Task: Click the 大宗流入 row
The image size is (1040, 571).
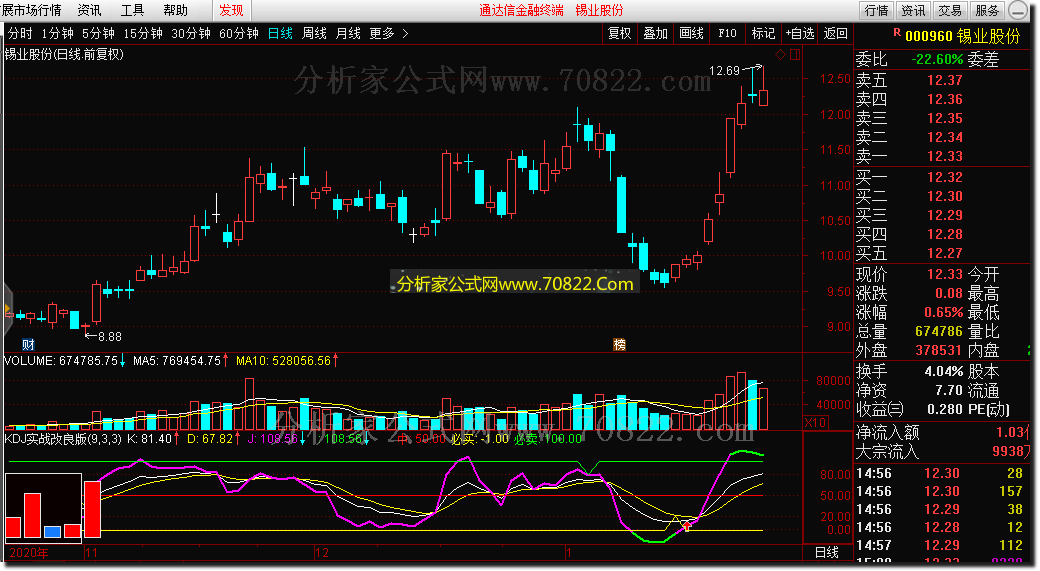Action: coord(942,452)
